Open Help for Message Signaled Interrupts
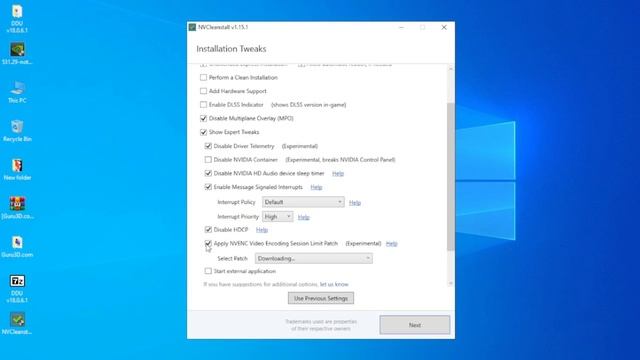Viewport: 640px width, 360px height. tap(316, 187)
